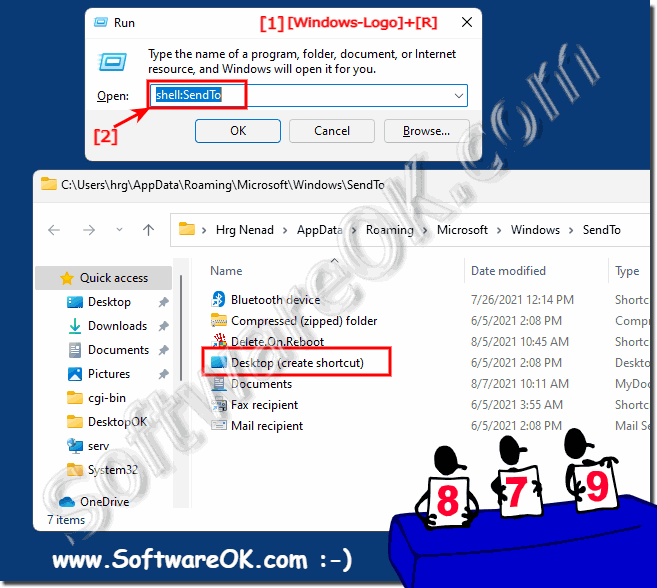This screenshot has height=588, width=657.
Task: Expand the chevron after Microsoft breadcrumb
Action: point(499,231)
